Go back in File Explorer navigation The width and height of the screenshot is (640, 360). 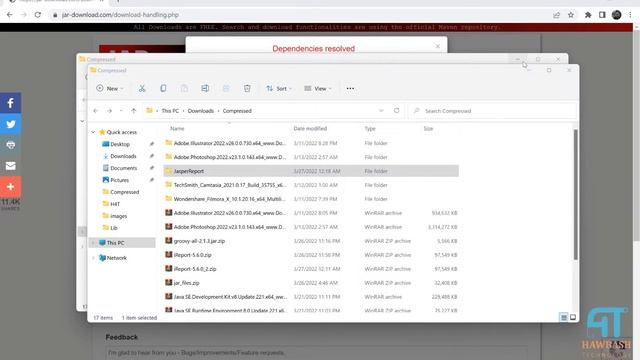pyautogui.click(x=96, y=111)
